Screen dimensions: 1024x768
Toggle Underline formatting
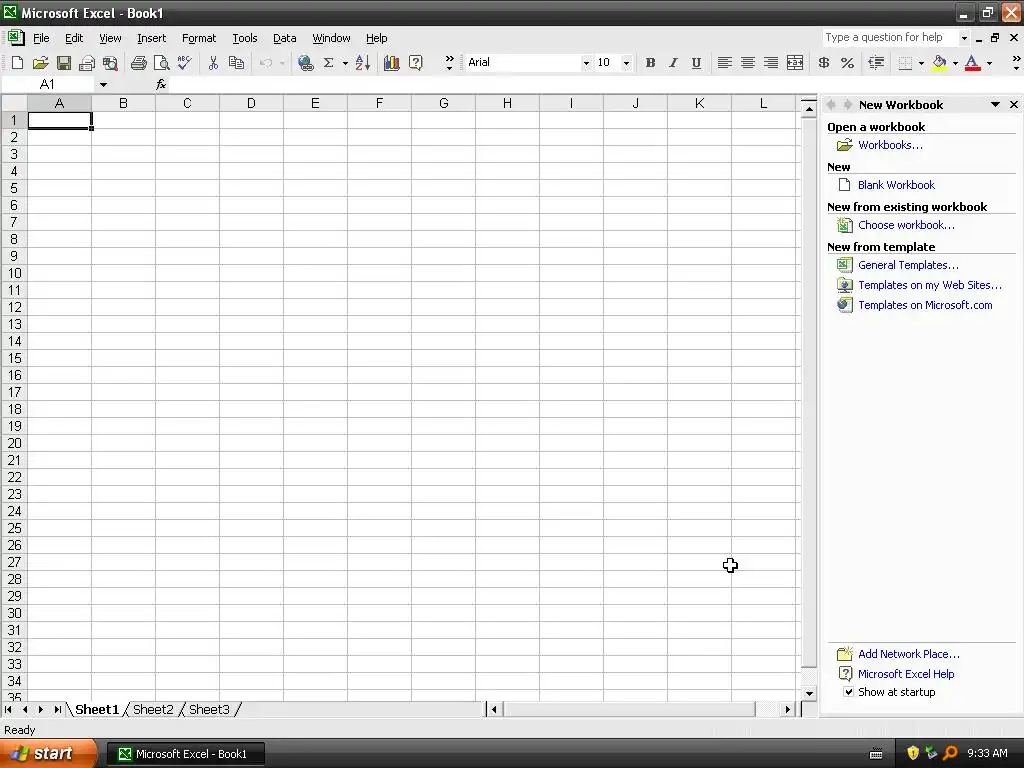696,63
